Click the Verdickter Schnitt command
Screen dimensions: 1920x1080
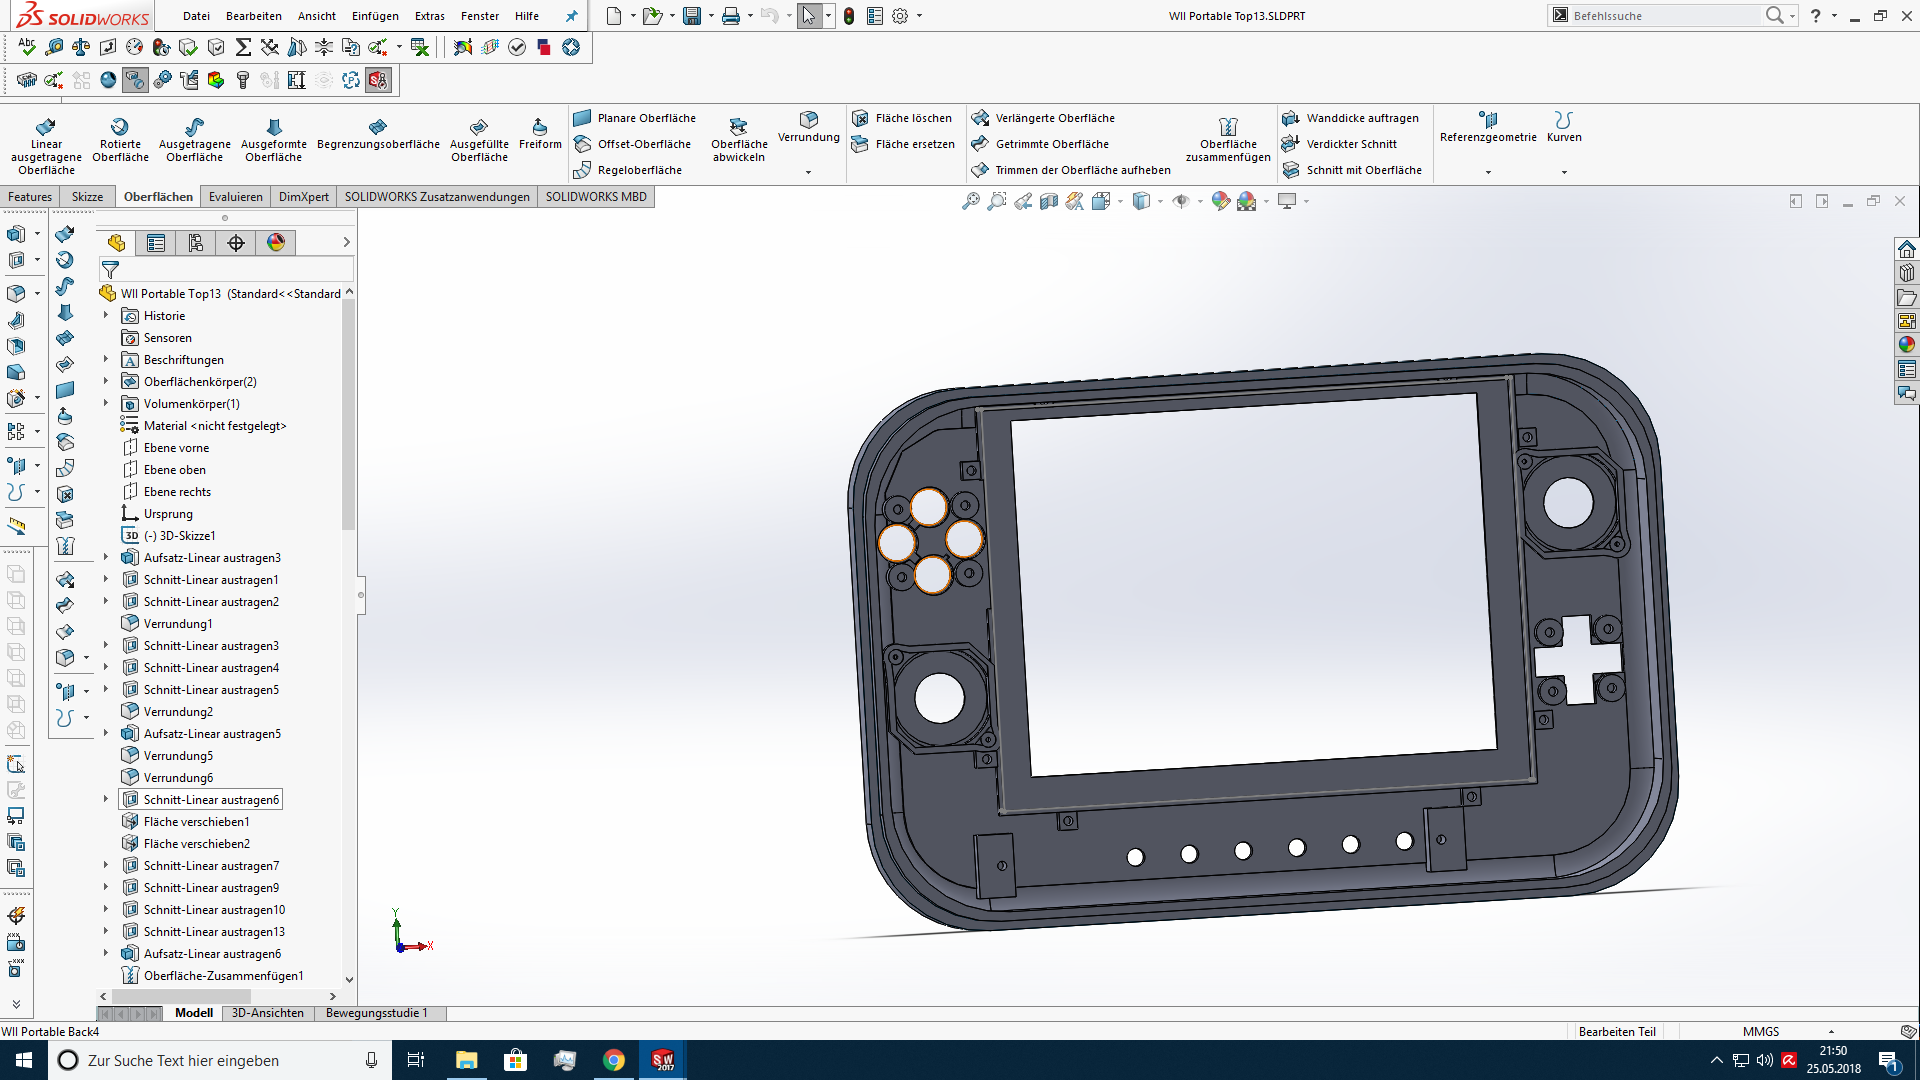1339,144
